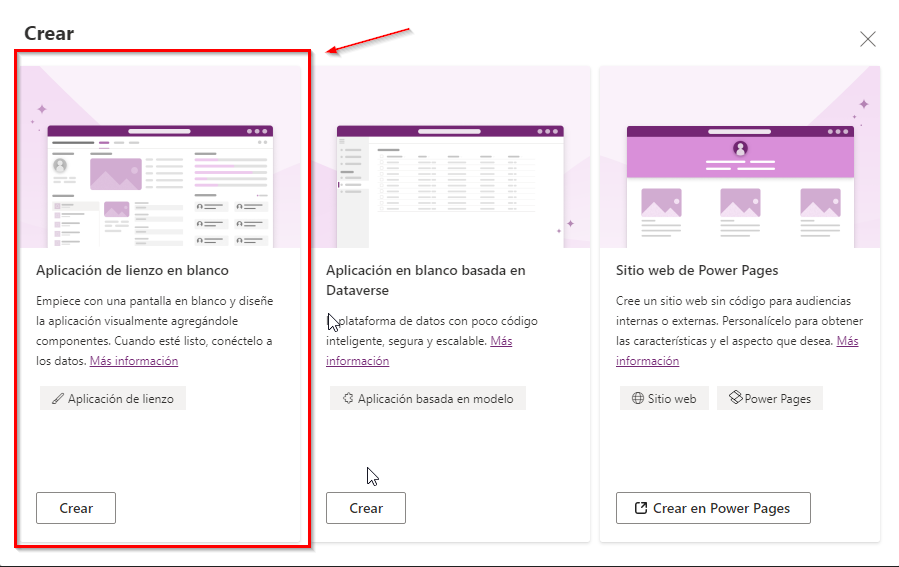Screen dimensions: 899x567
Task: Close the Crear dialog with the X
Action: point(867,39)
